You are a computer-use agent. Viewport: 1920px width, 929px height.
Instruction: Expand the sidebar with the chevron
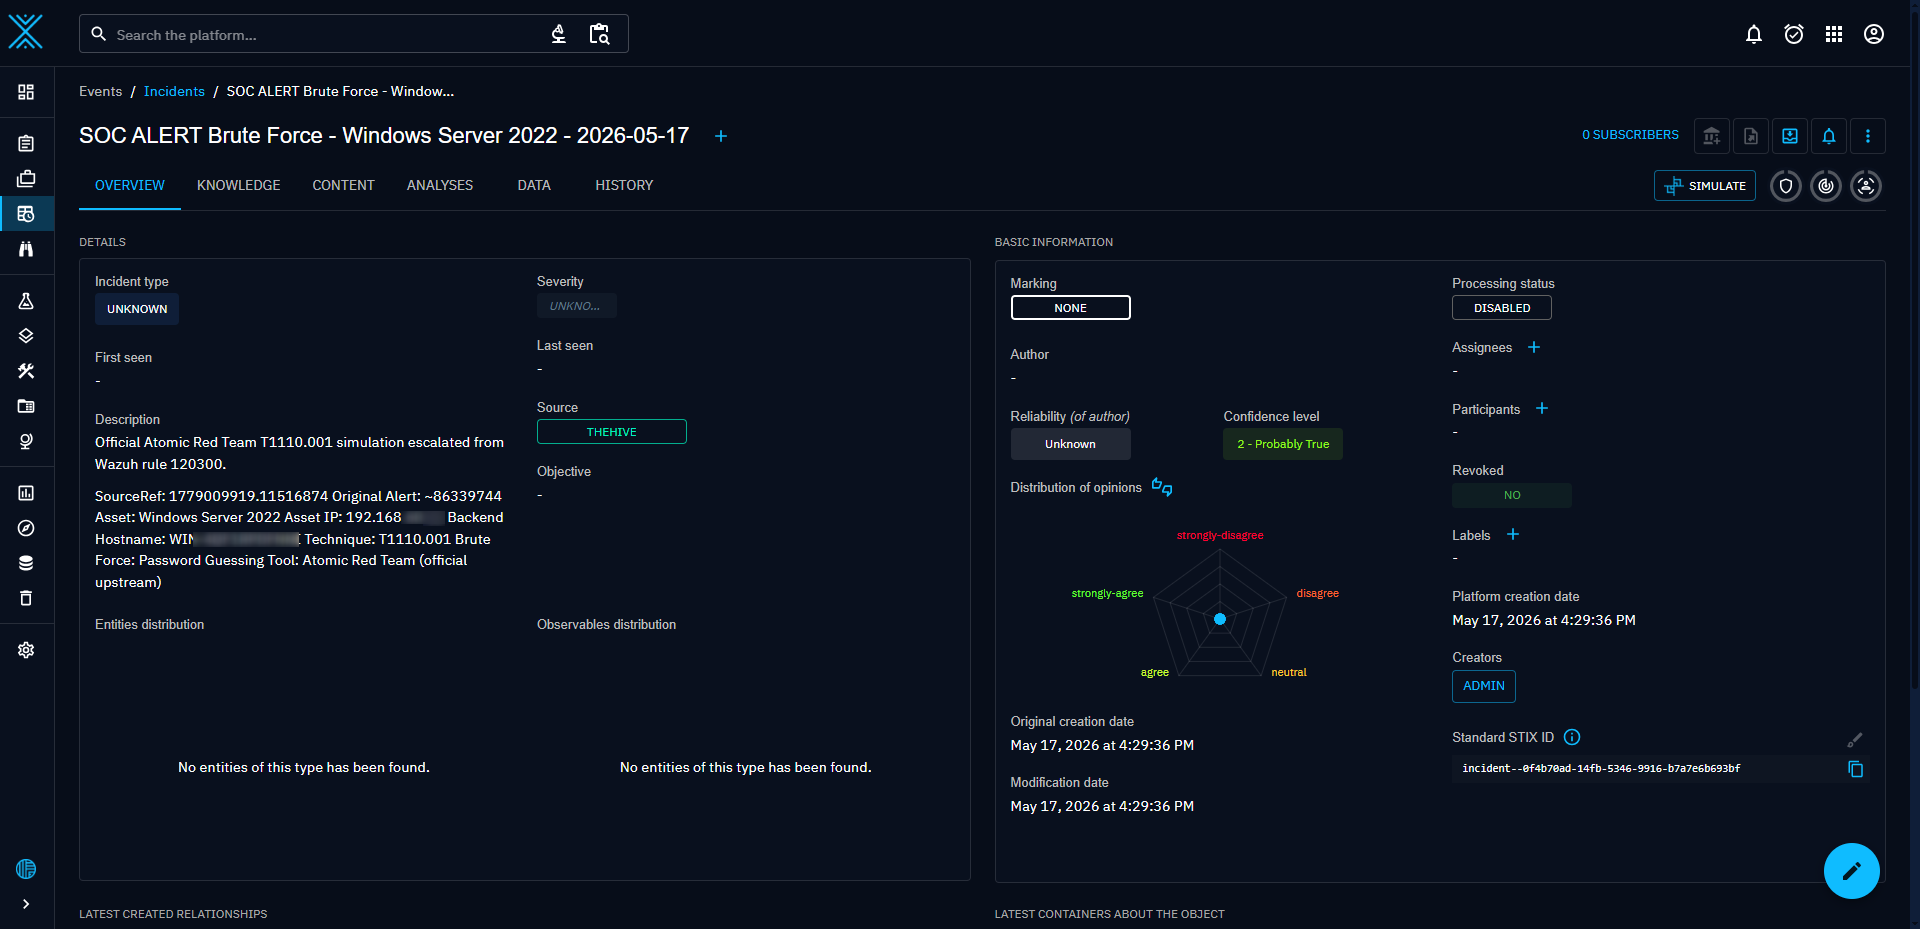click(26, 904)
